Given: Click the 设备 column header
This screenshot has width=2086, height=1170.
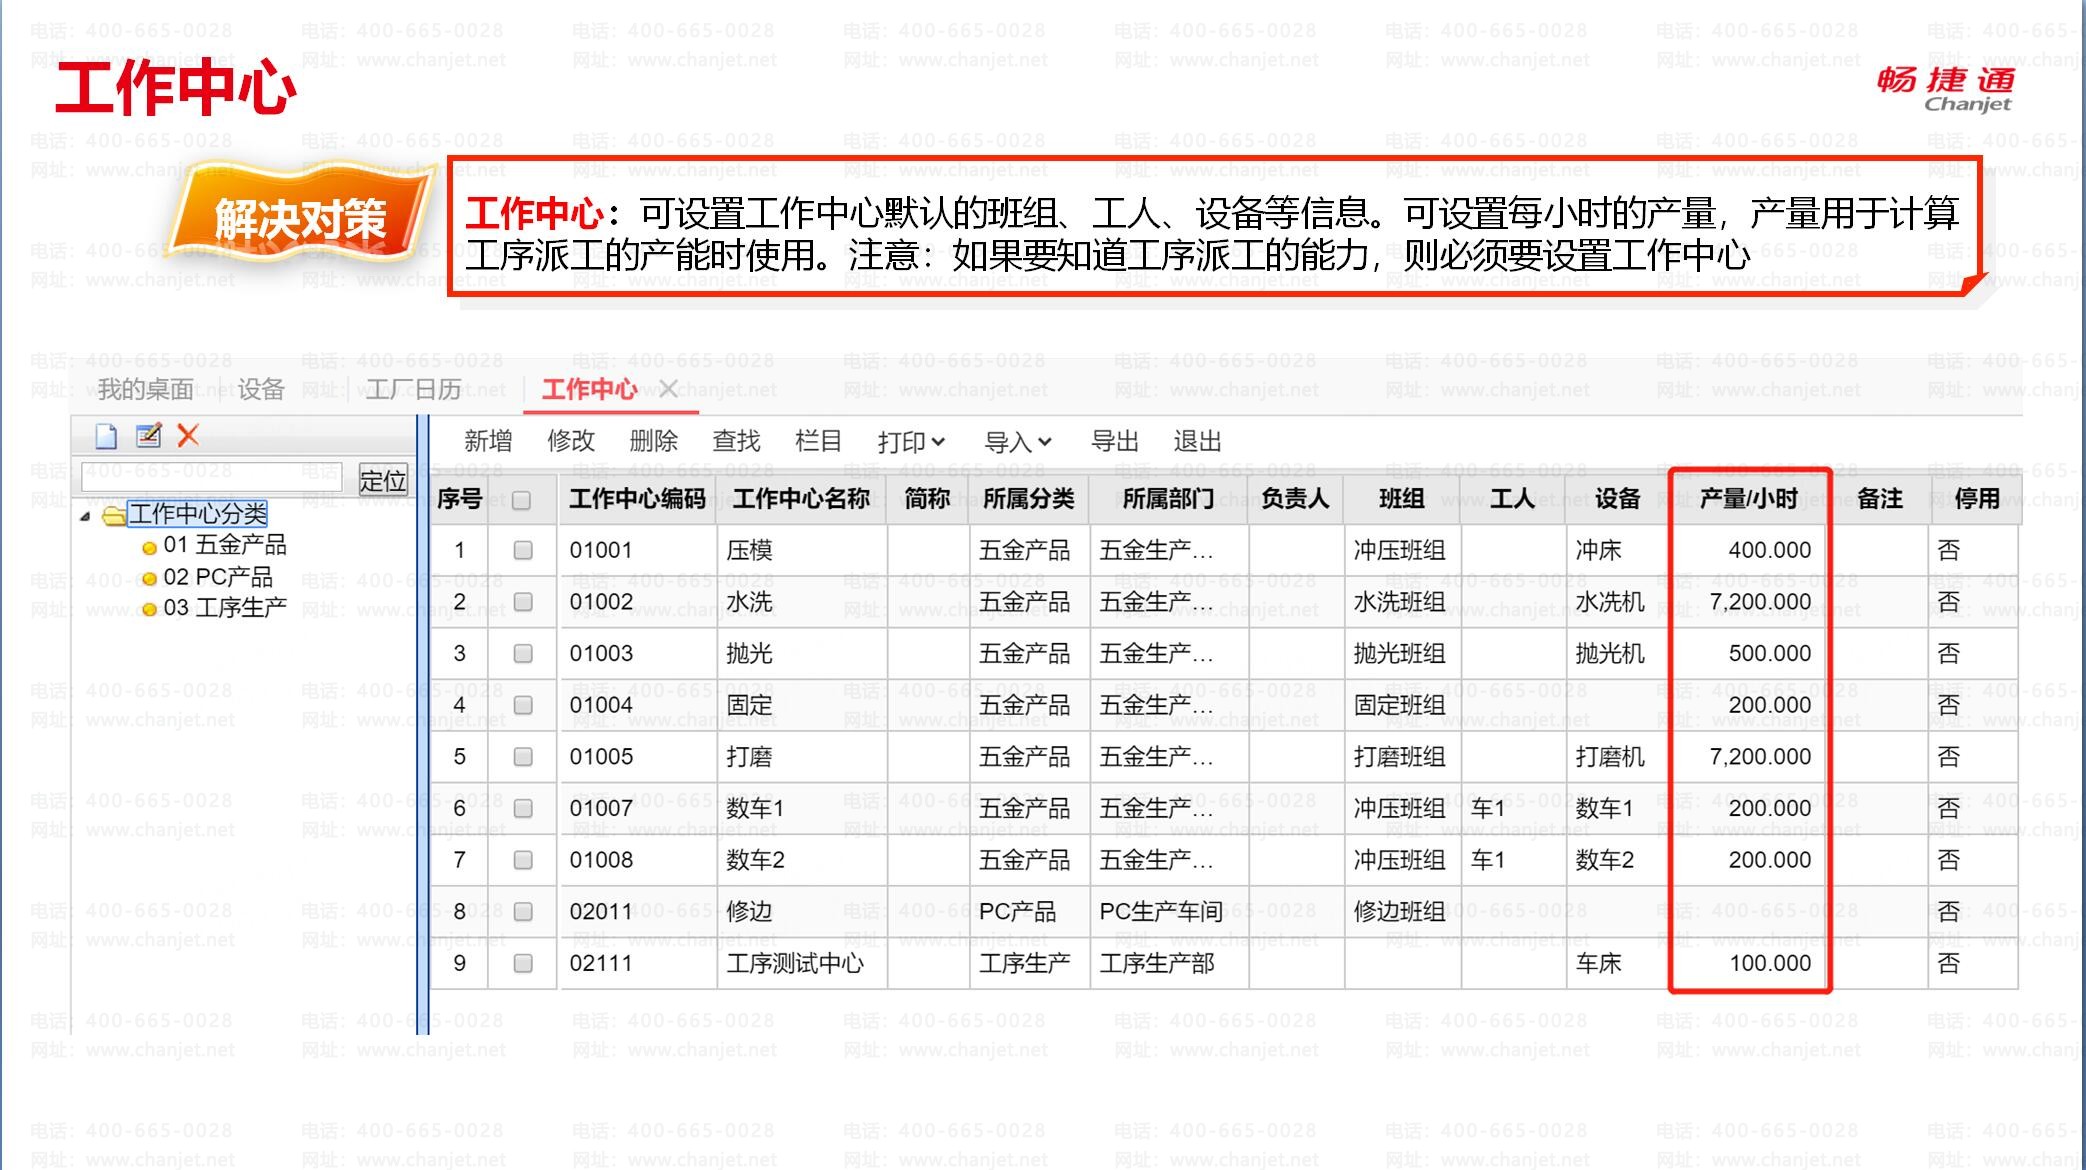Looking at the screenshot, I should (x=1617, y=499).
